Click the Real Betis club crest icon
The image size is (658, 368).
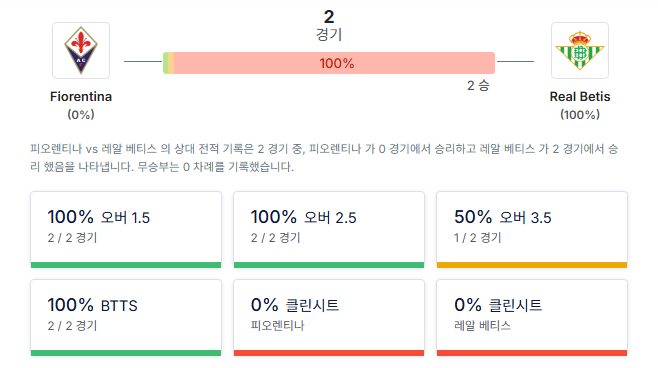[x=580, y=50]
